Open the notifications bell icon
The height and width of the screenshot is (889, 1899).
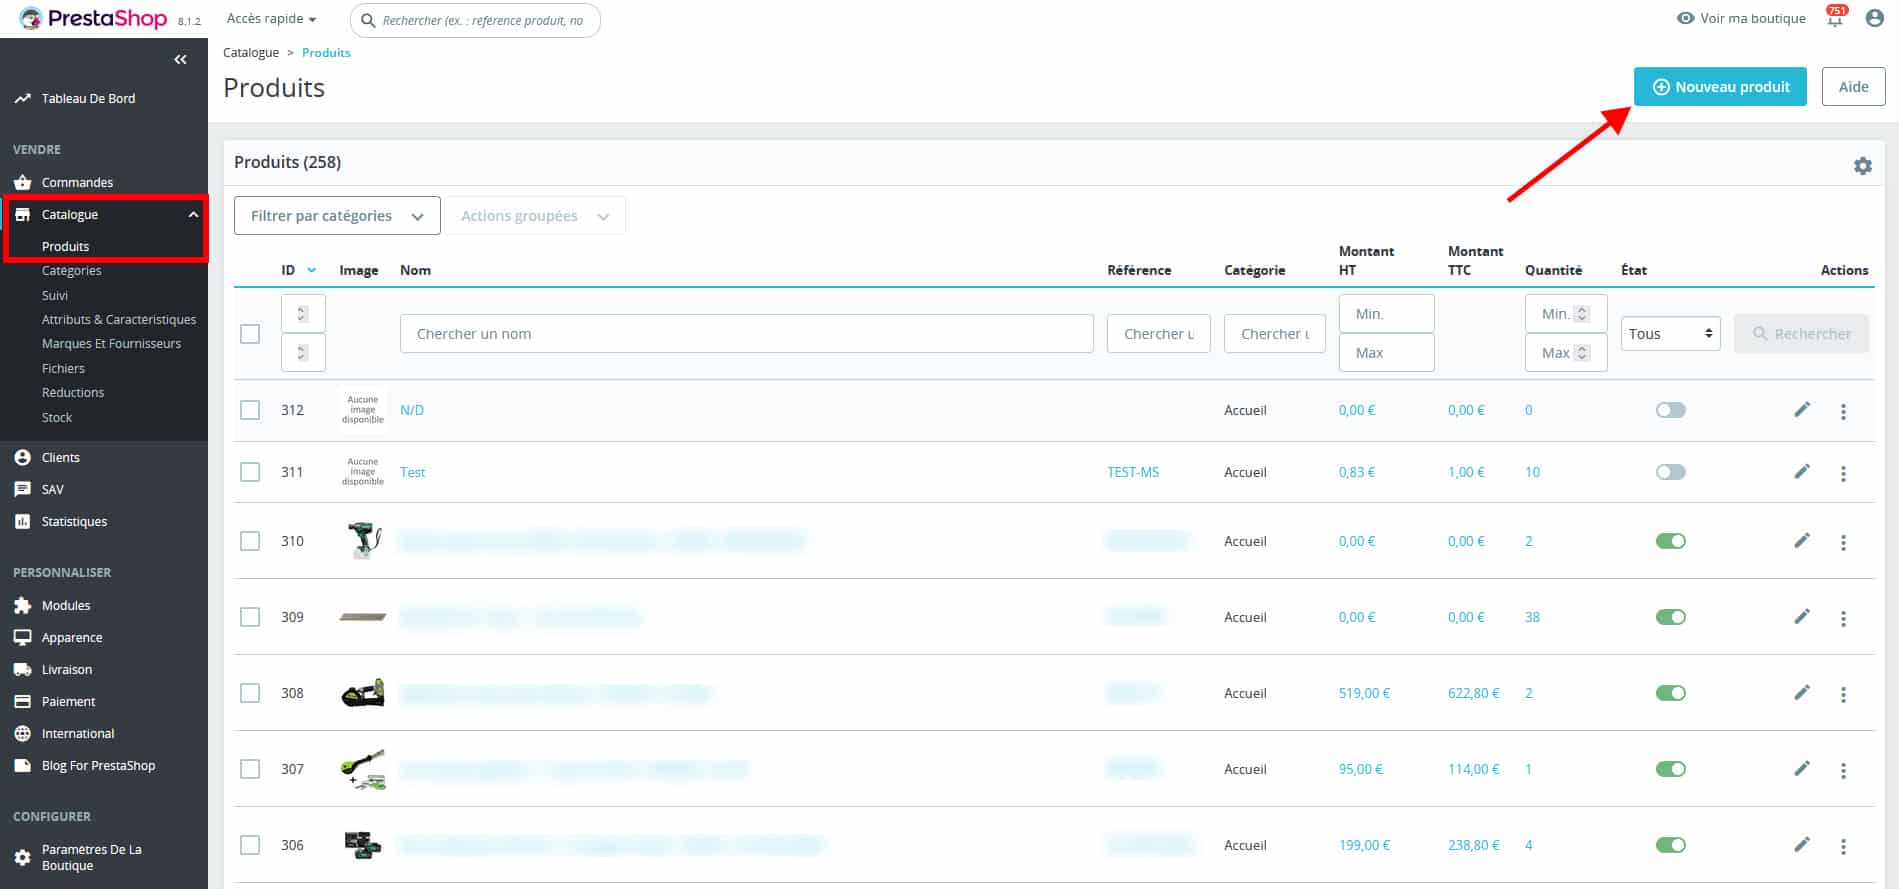click(x=1835, y=18)
